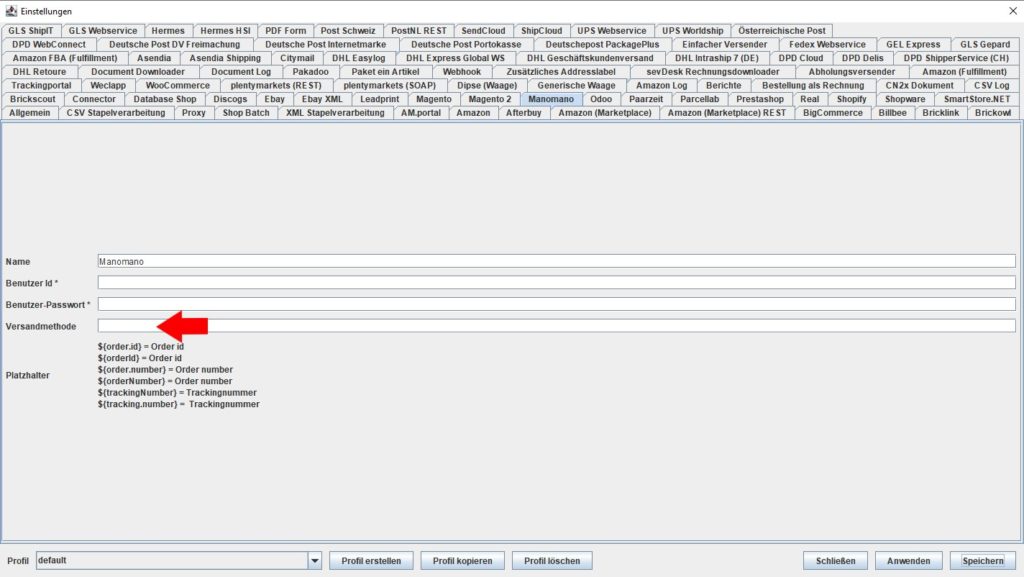
Task: Switch to the Post Schweiz tab
Action: click(x=348, y=31)
